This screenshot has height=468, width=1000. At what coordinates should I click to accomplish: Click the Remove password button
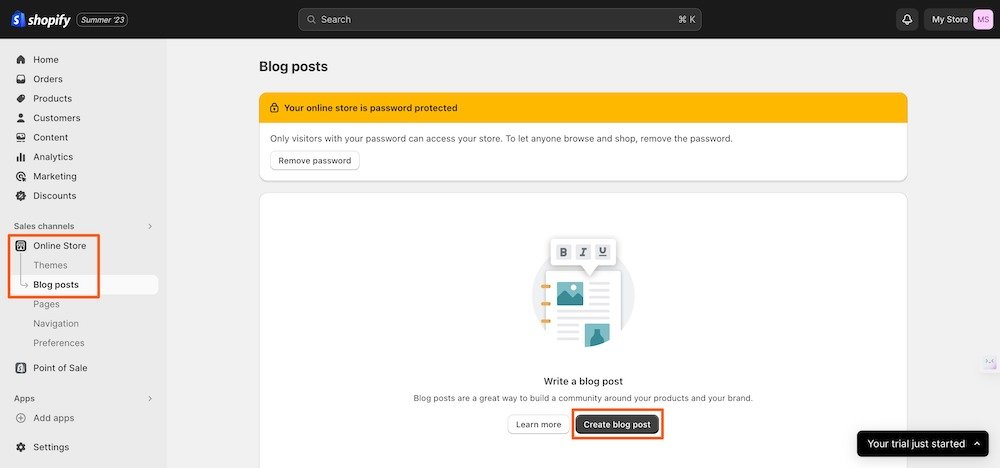(315, 161)
